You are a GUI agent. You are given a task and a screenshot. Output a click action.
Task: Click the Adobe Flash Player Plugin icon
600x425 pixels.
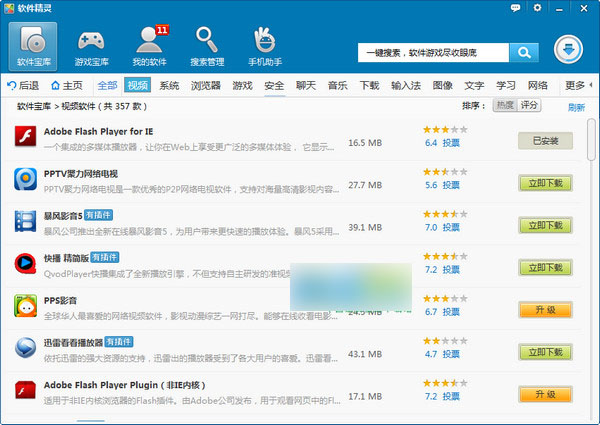tap(25, 390)
